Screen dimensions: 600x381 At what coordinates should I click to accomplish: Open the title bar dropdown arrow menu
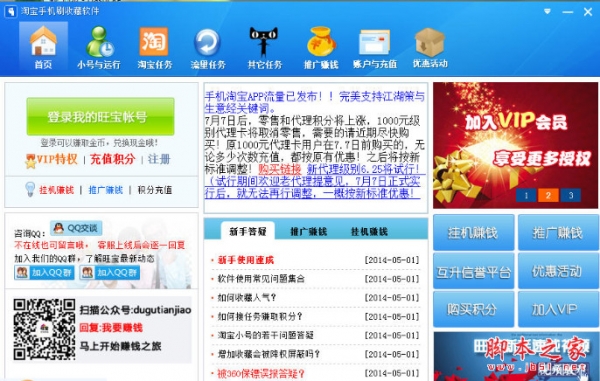tap(548, 11)
